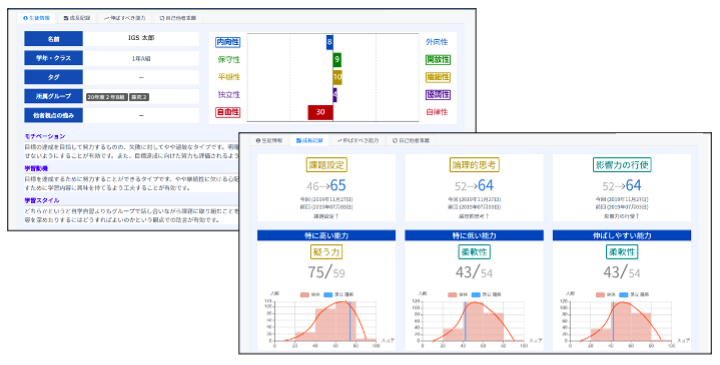The height and width of the screenshot is (365, 720).
Task: Click the yellow bar showing 10
Action: click(x=338, y=77)
